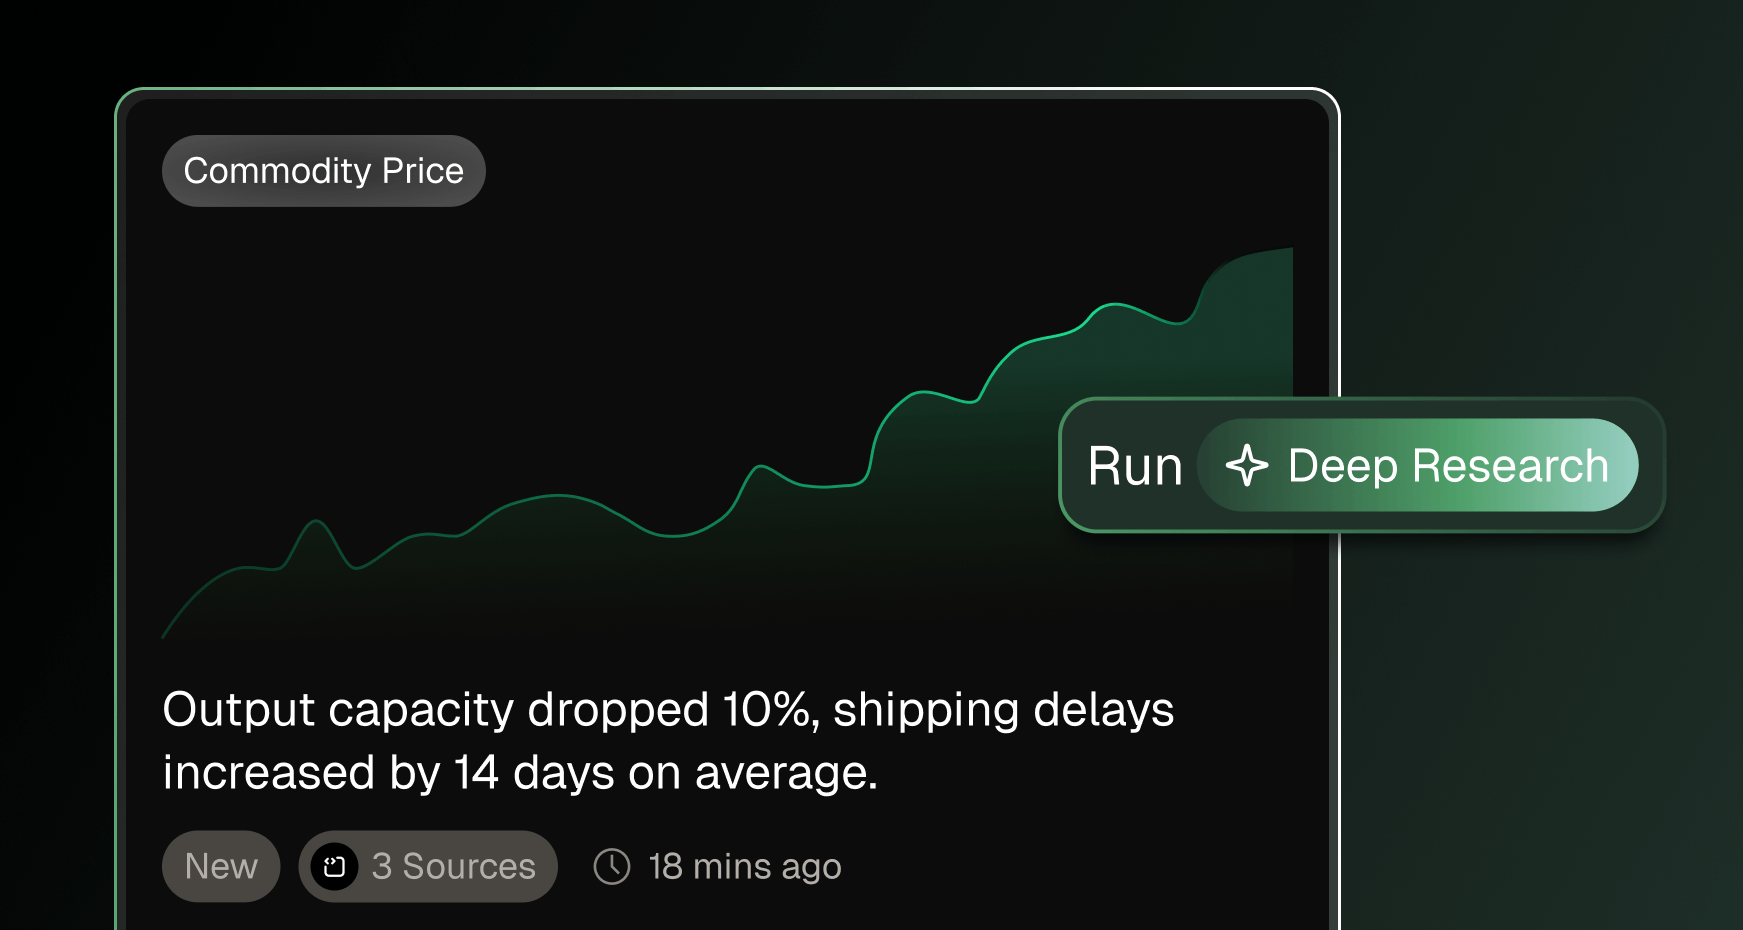This screenshot has height=930, width=1743.
Task: Click the start of the chart line
Action: tap(166, 632)
